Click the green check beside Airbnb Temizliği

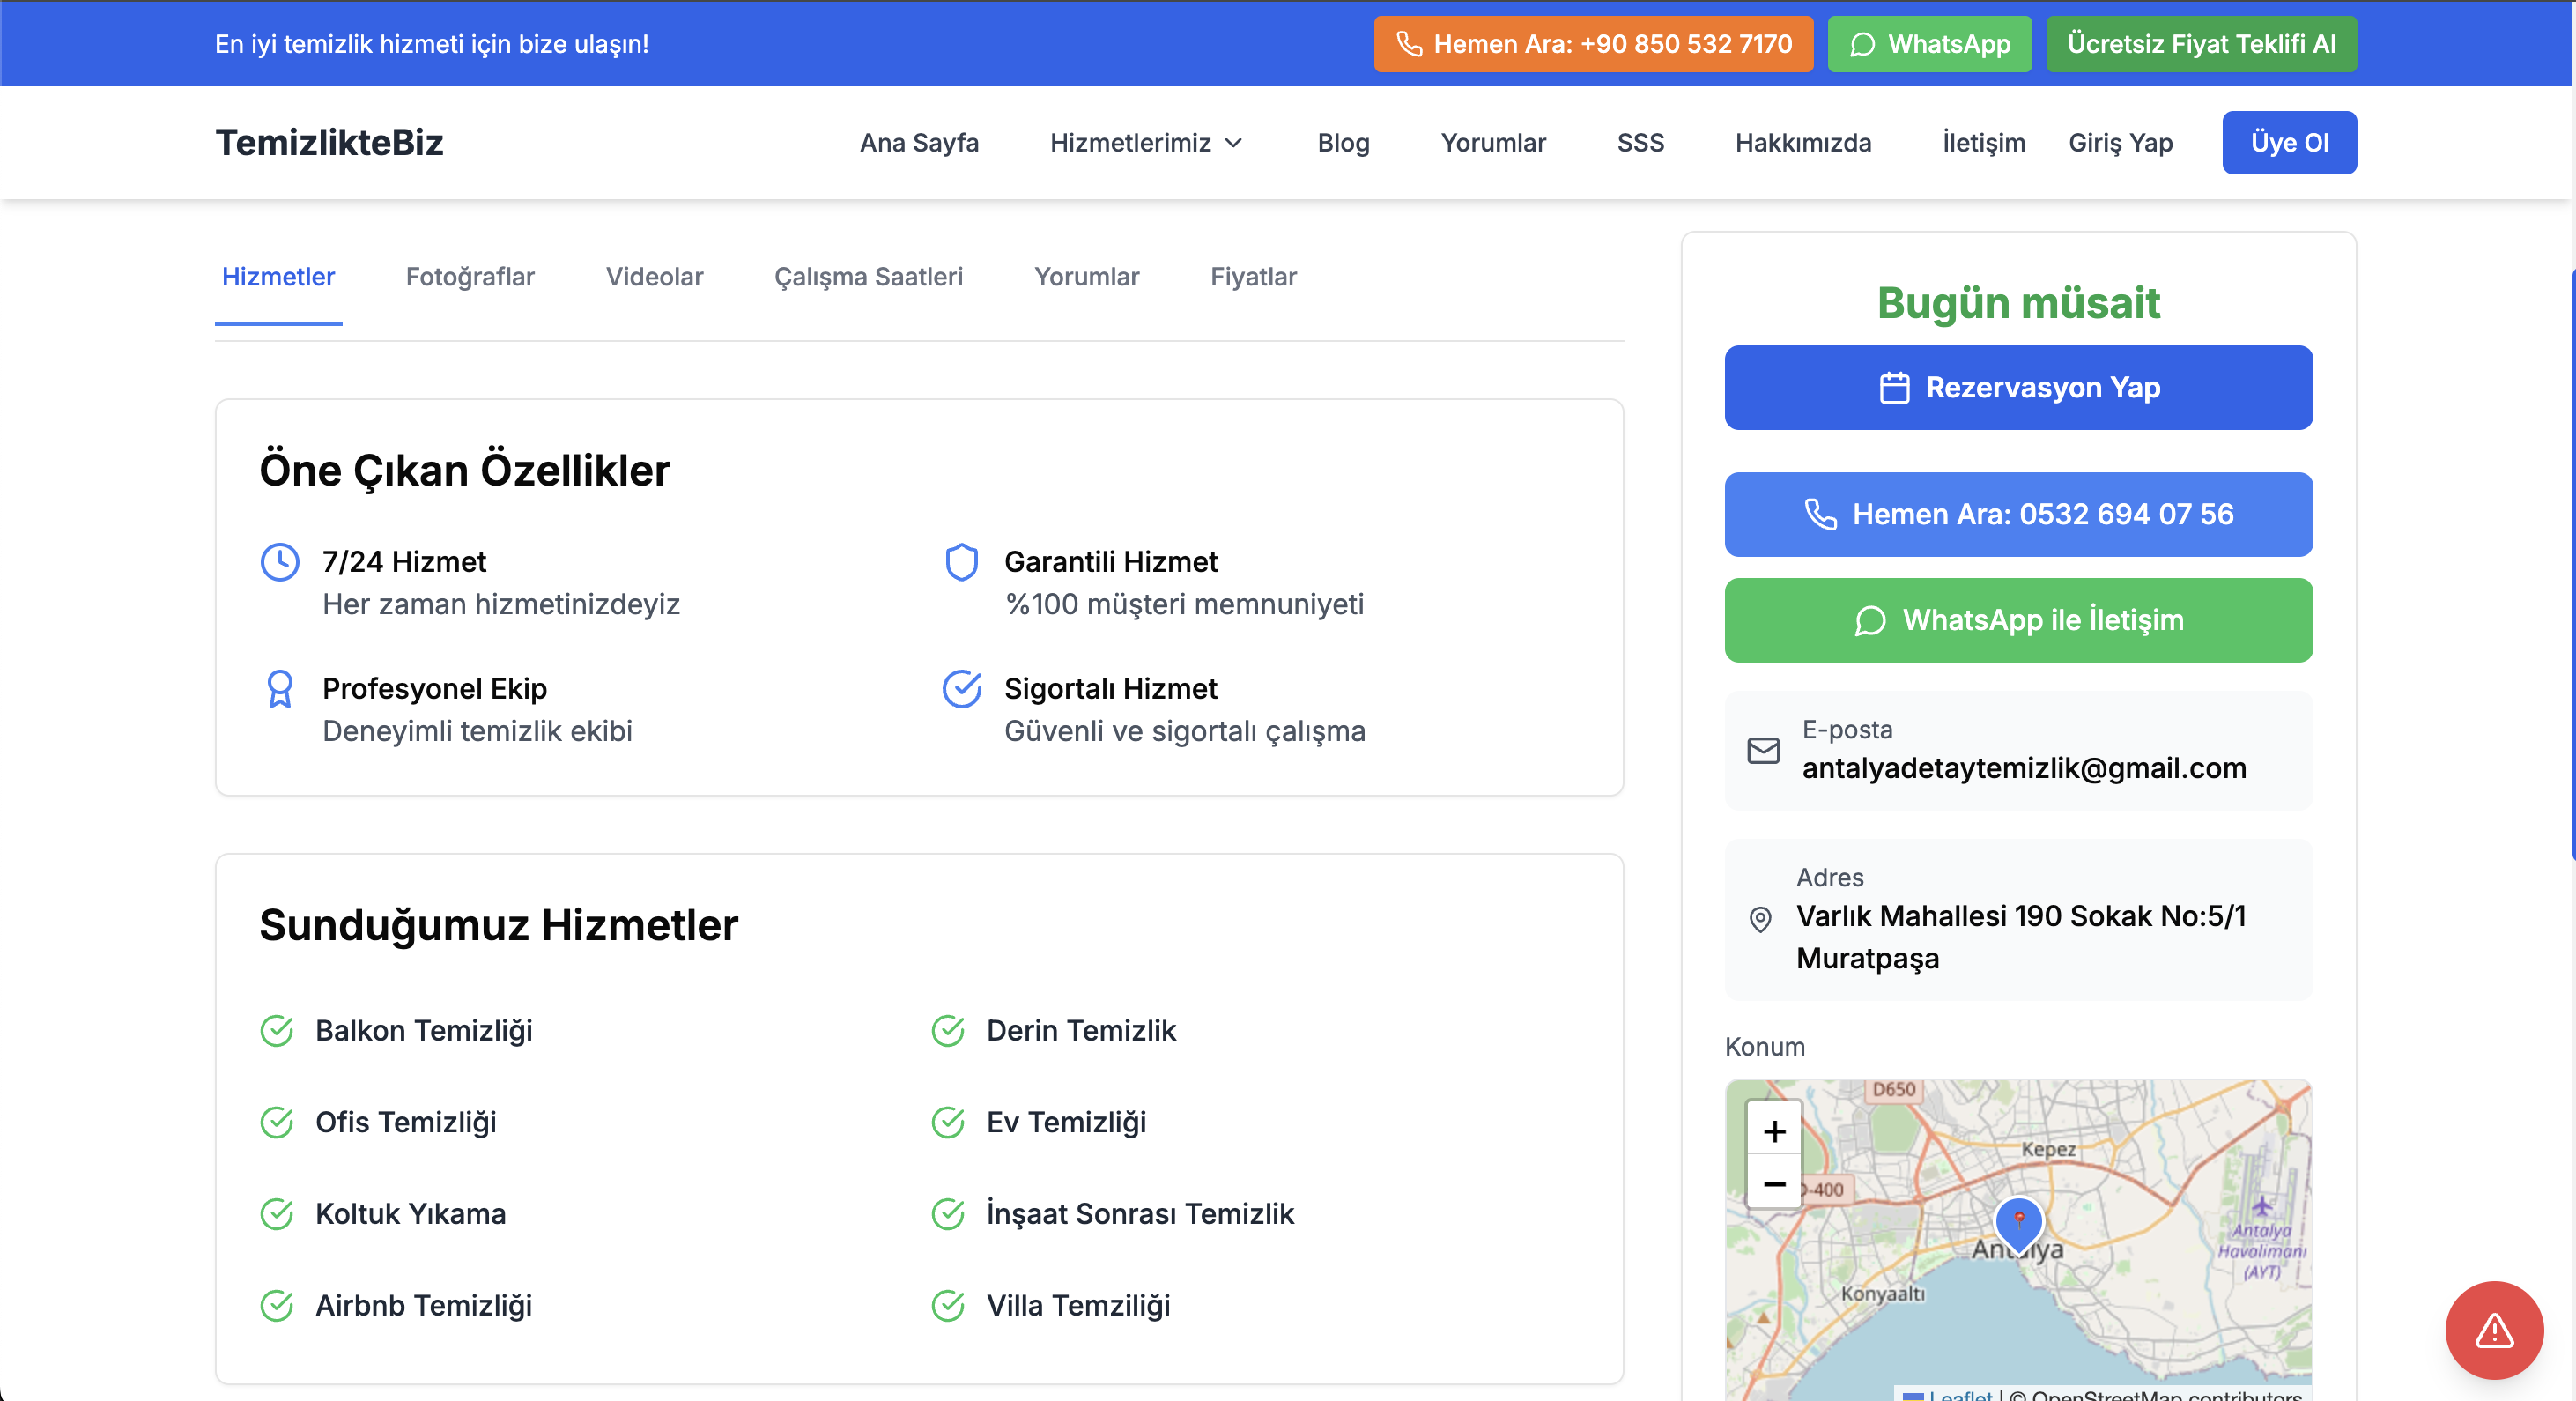276,1306
